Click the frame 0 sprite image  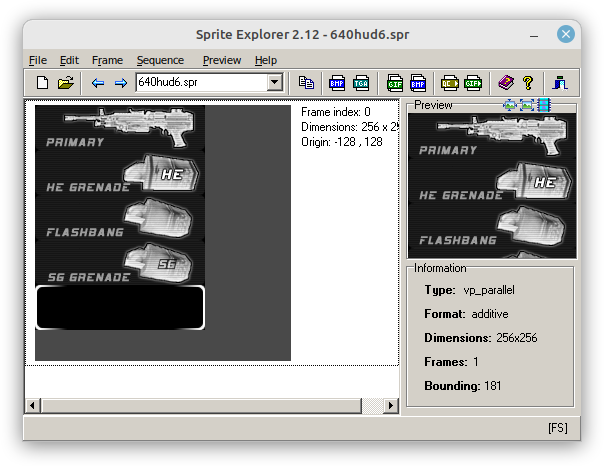point(163,233)
